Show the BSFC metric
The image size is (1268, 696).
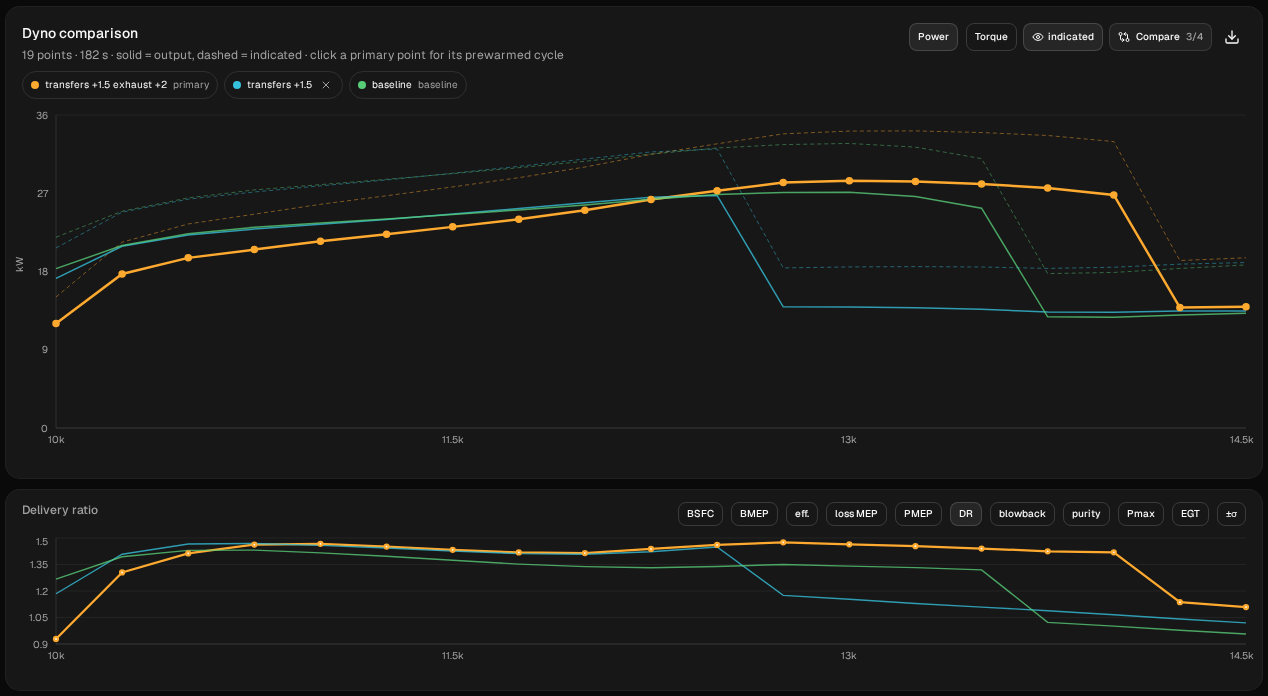tap(700, 514)
